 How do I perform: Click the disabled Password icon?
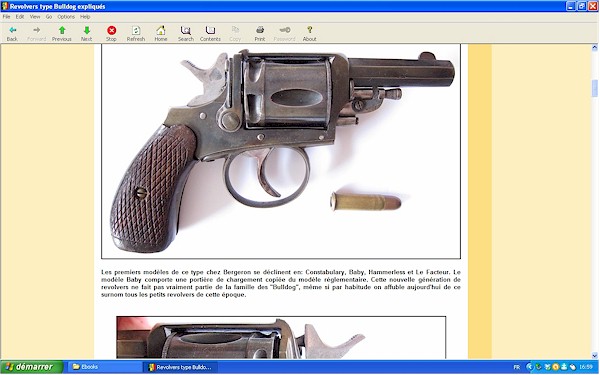pyautogui.click(x=284, y=30)
